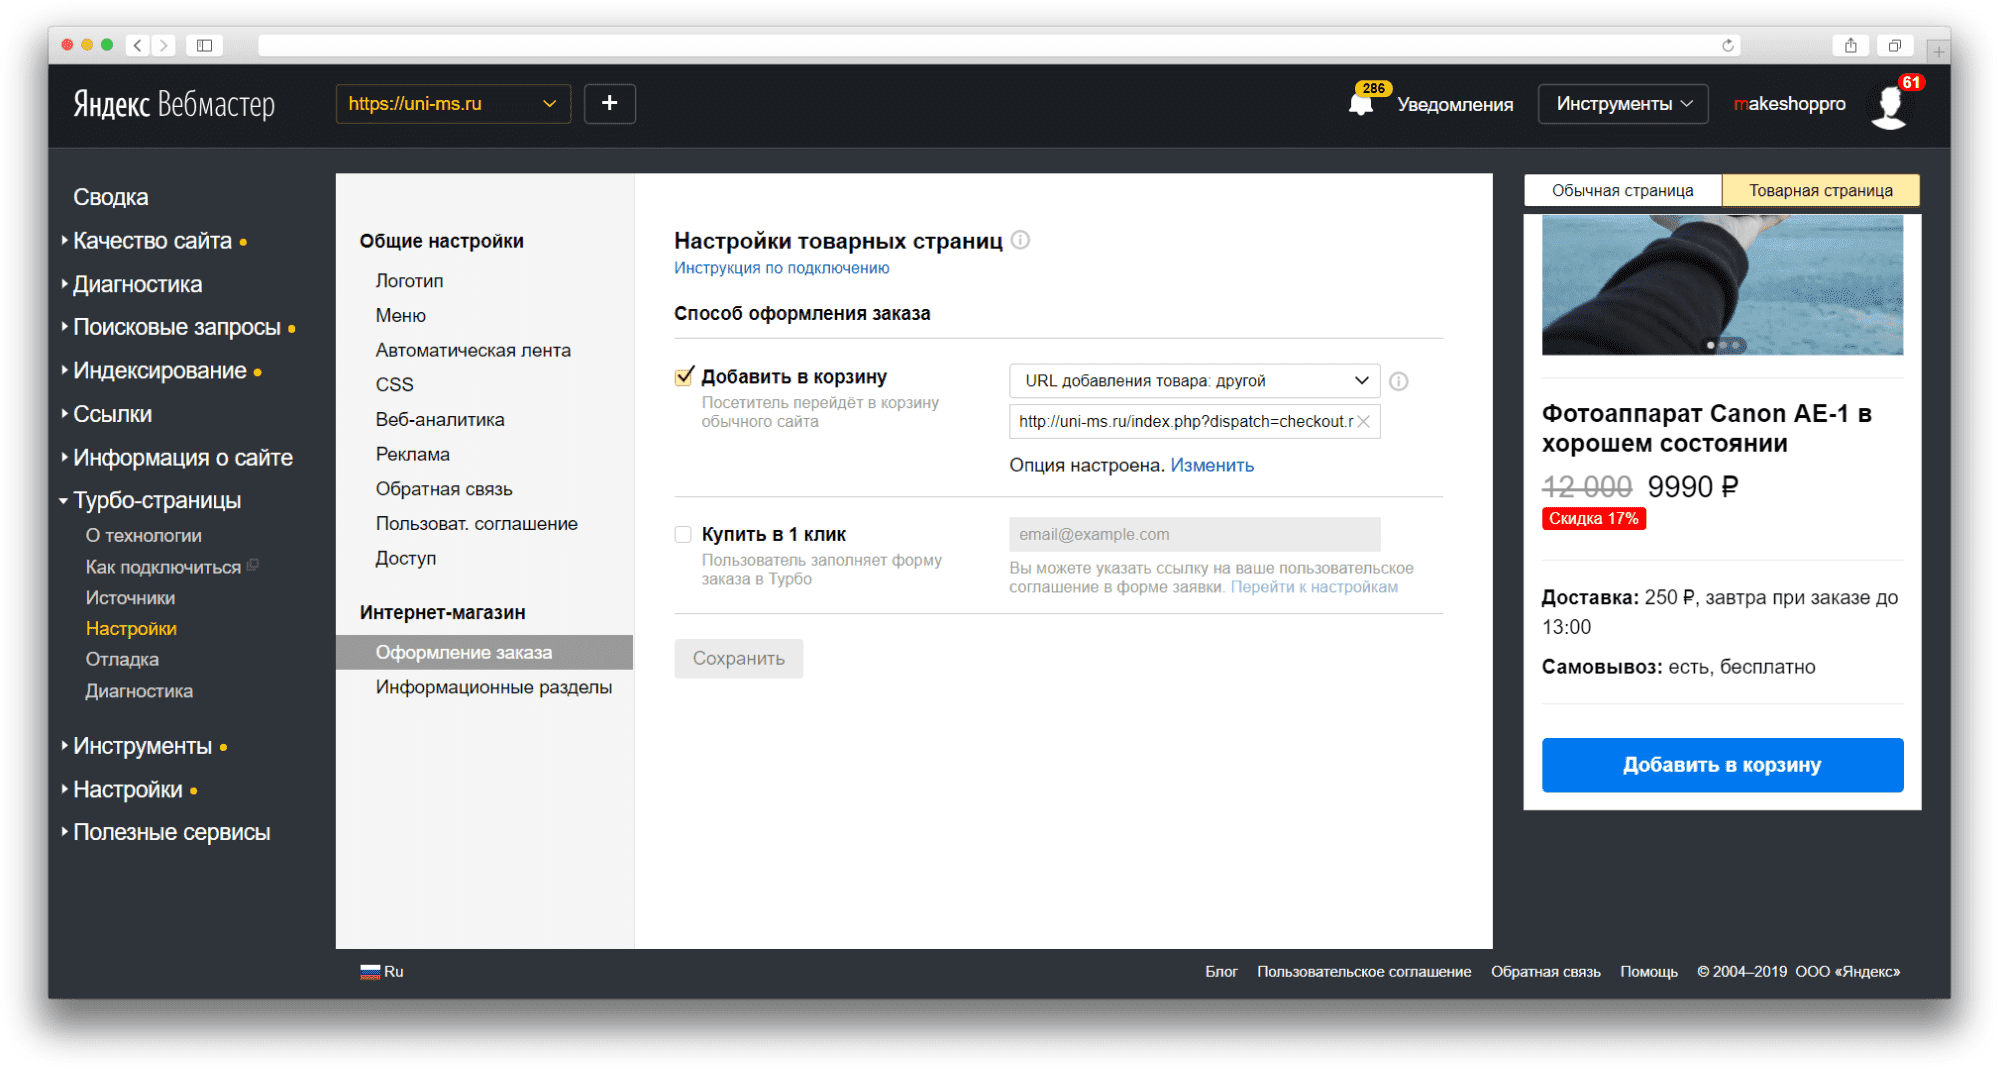Select Товарная страница tab
This screenshot has width=1999, height=1069.
(1820, 190)
